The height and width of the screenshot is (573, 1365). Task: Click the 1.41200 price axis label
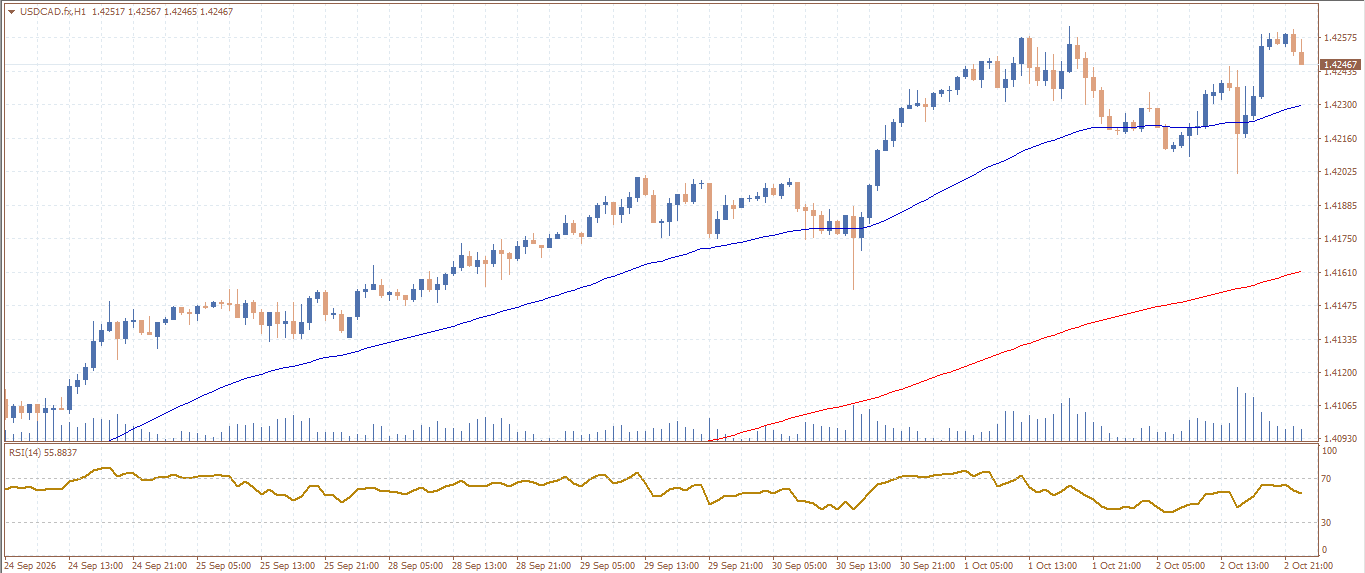(1340, 373)
